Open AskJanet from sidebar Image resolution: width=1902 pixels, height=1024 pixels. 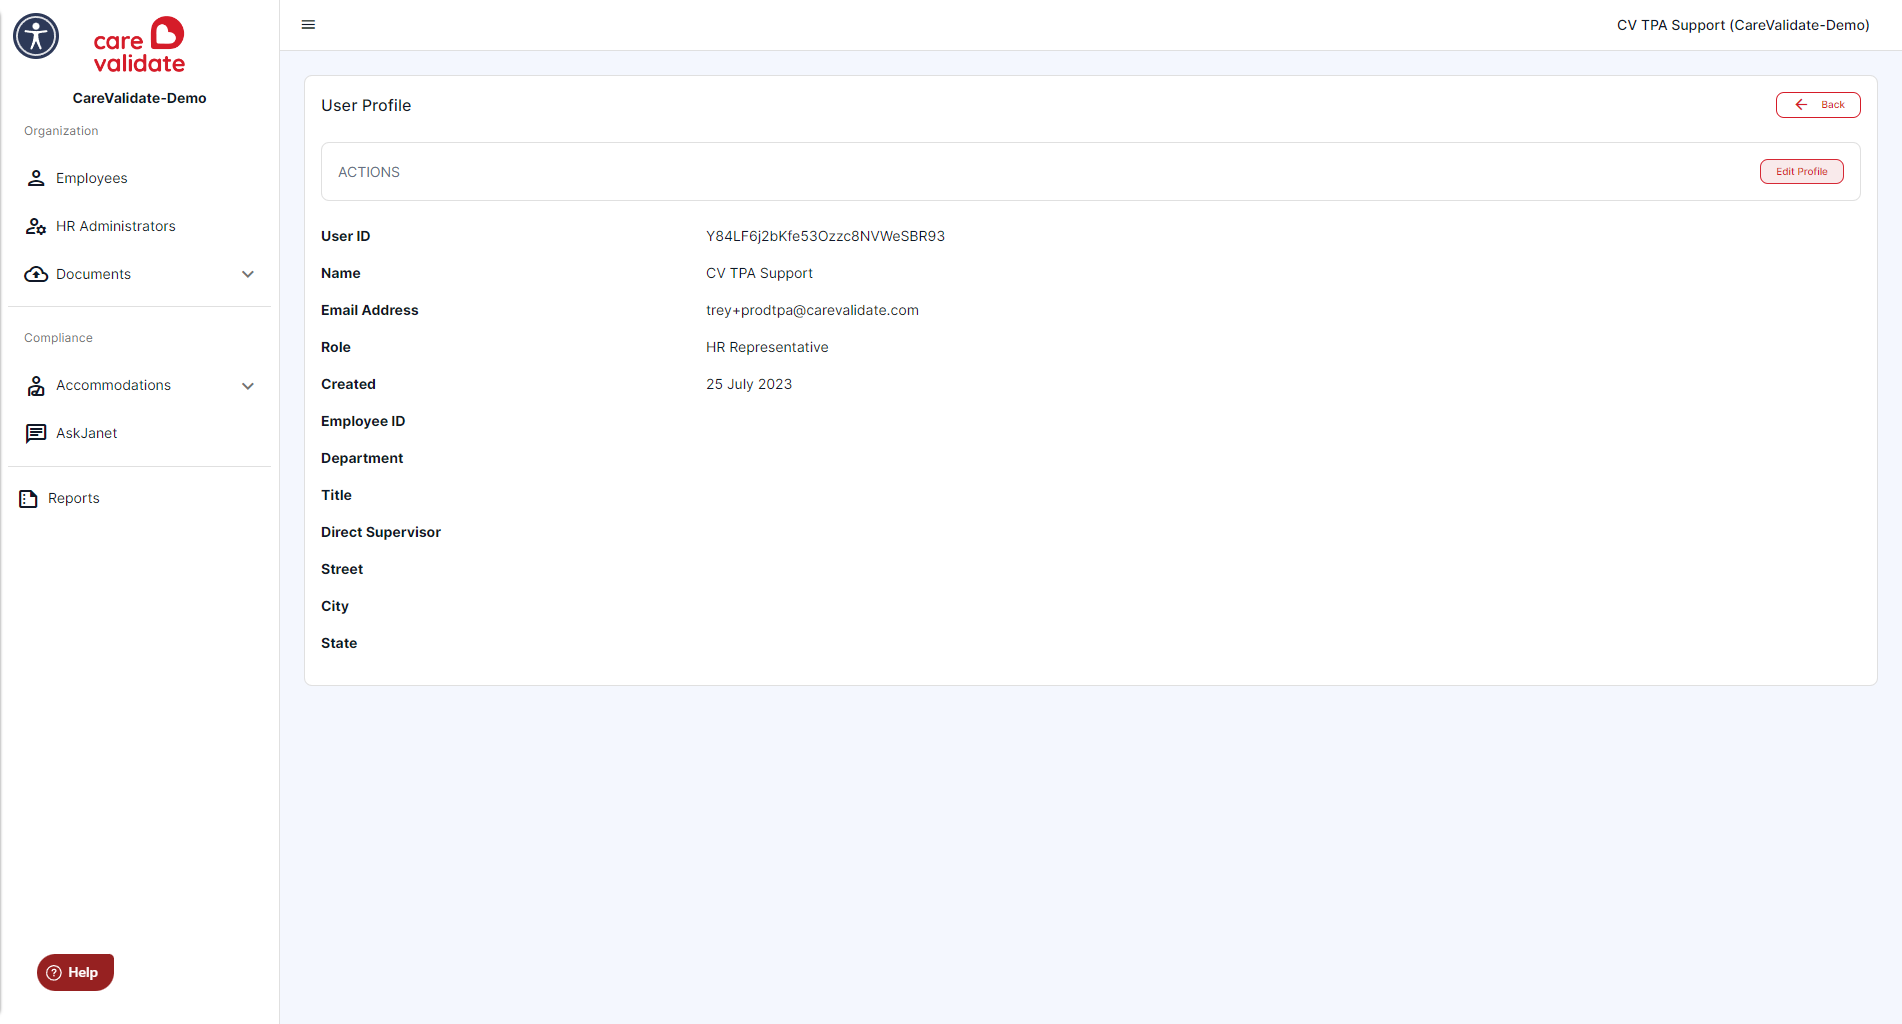click(87, 433)
